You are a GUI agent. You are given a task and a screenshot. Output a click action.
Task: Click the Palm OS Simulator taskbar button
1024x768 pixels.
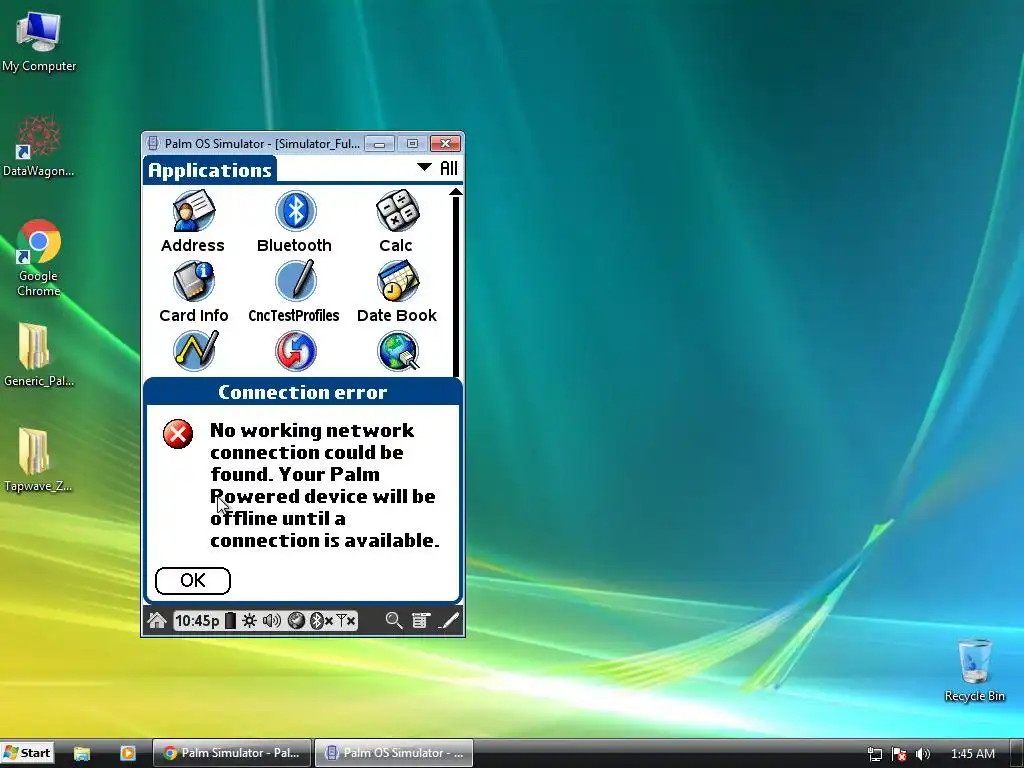click(394, 753)
